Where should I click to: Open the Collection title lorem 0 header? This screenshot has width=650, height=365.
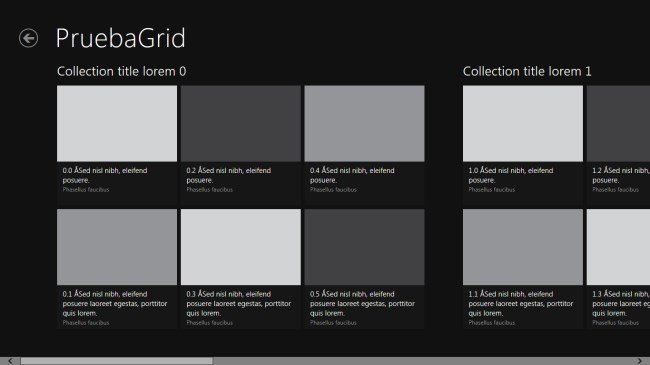tap(121, 71)
